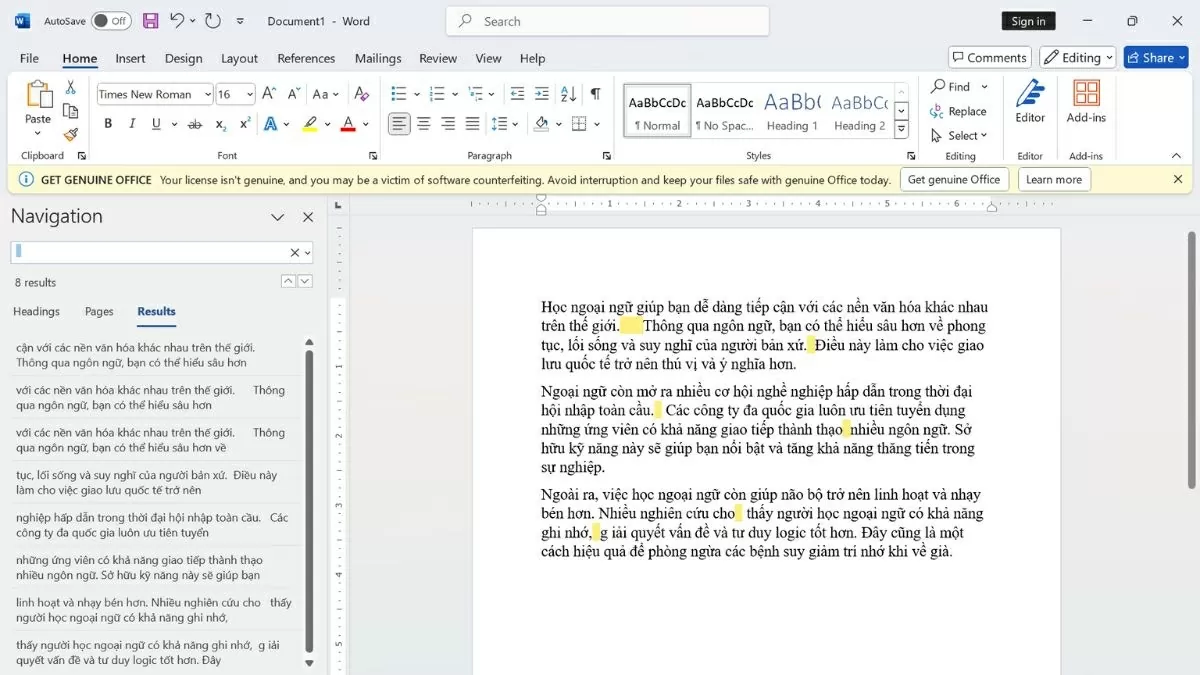This screenshot has height=675, width=1200.
Task: Click the Format Painter brush icon
Action: 70,135
